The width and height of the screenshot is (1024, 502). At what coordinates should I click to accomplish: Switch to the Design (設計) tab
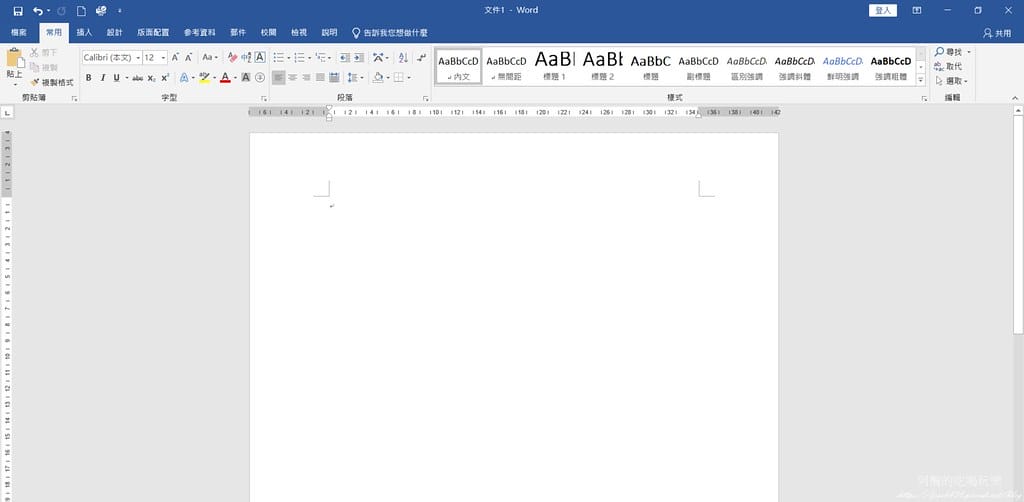pyautogui.click(x=114, y=33)
